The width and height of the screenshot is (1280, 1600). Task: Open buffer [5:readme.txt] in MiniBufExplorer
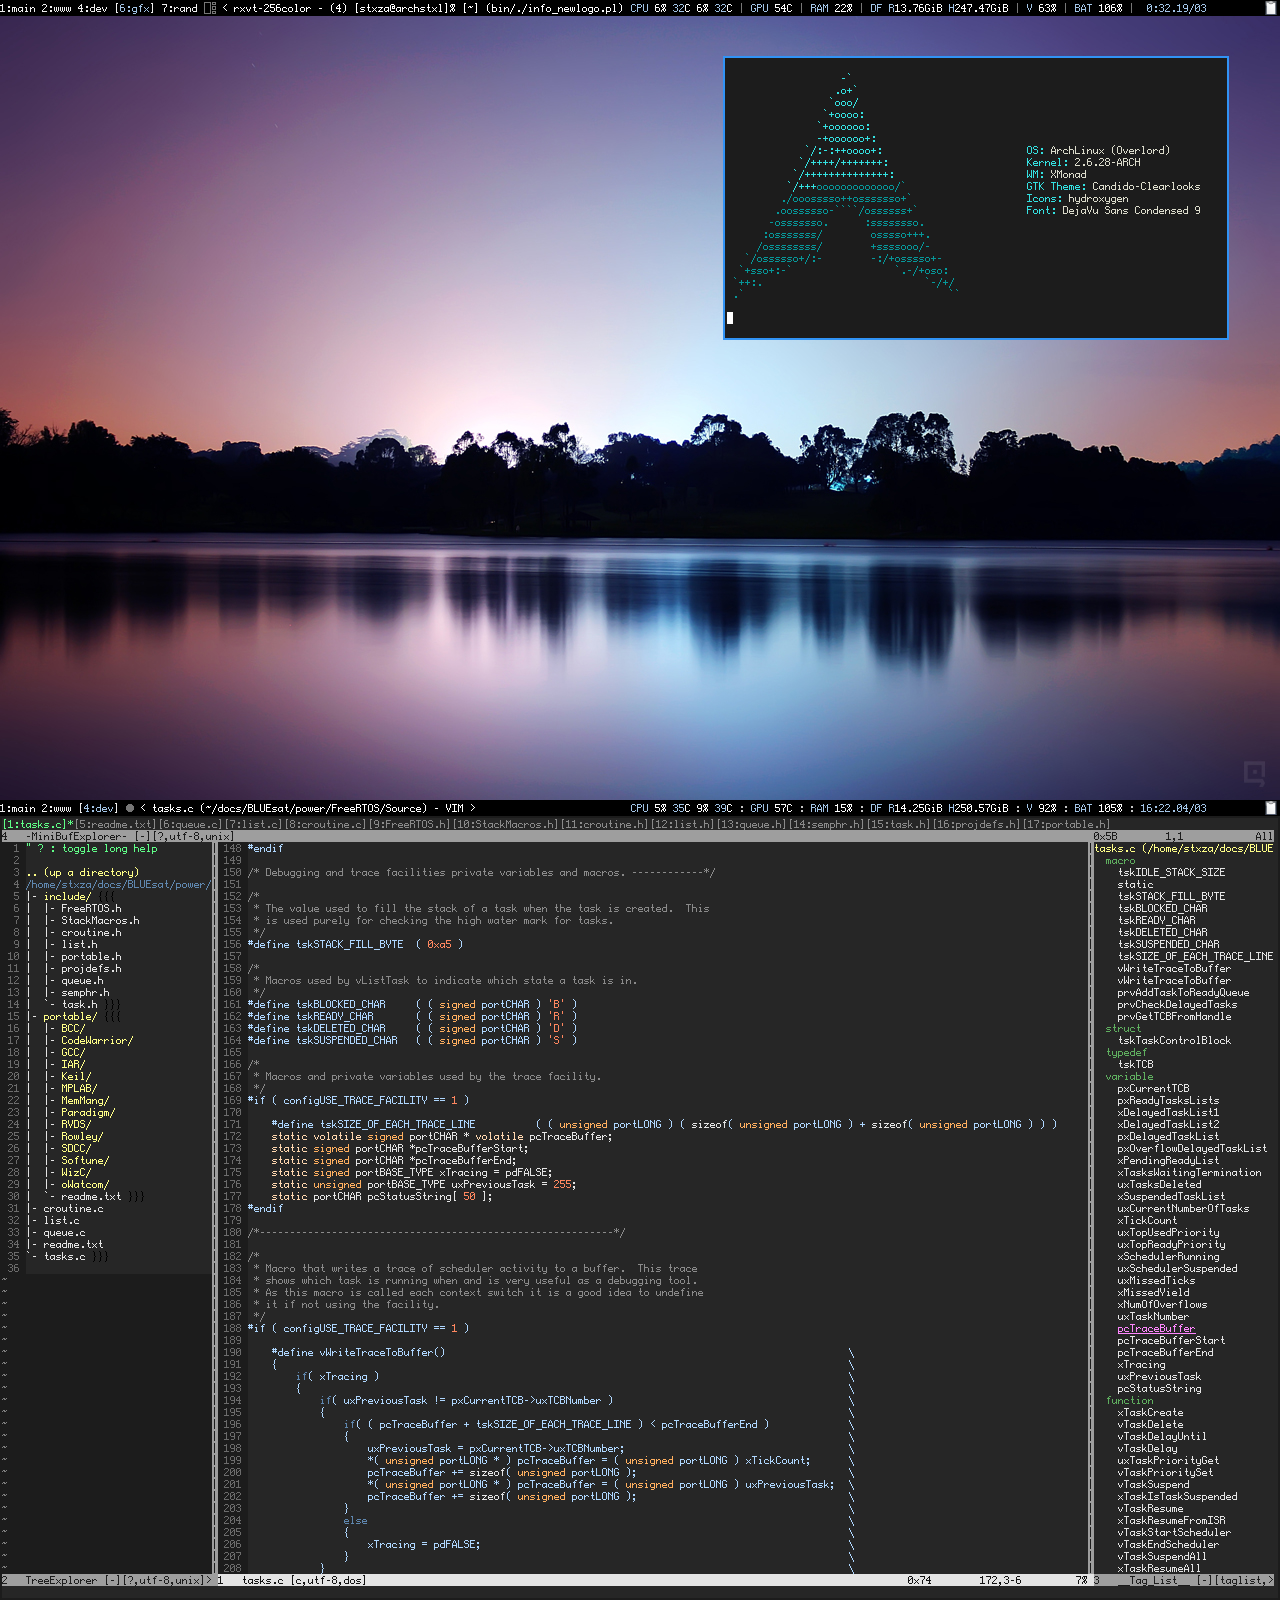(x=116, y=825)
